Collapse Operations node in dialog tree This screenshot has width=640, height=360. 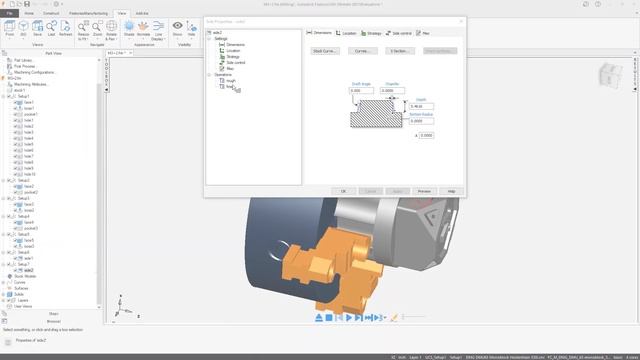click(x=209, y=75)
